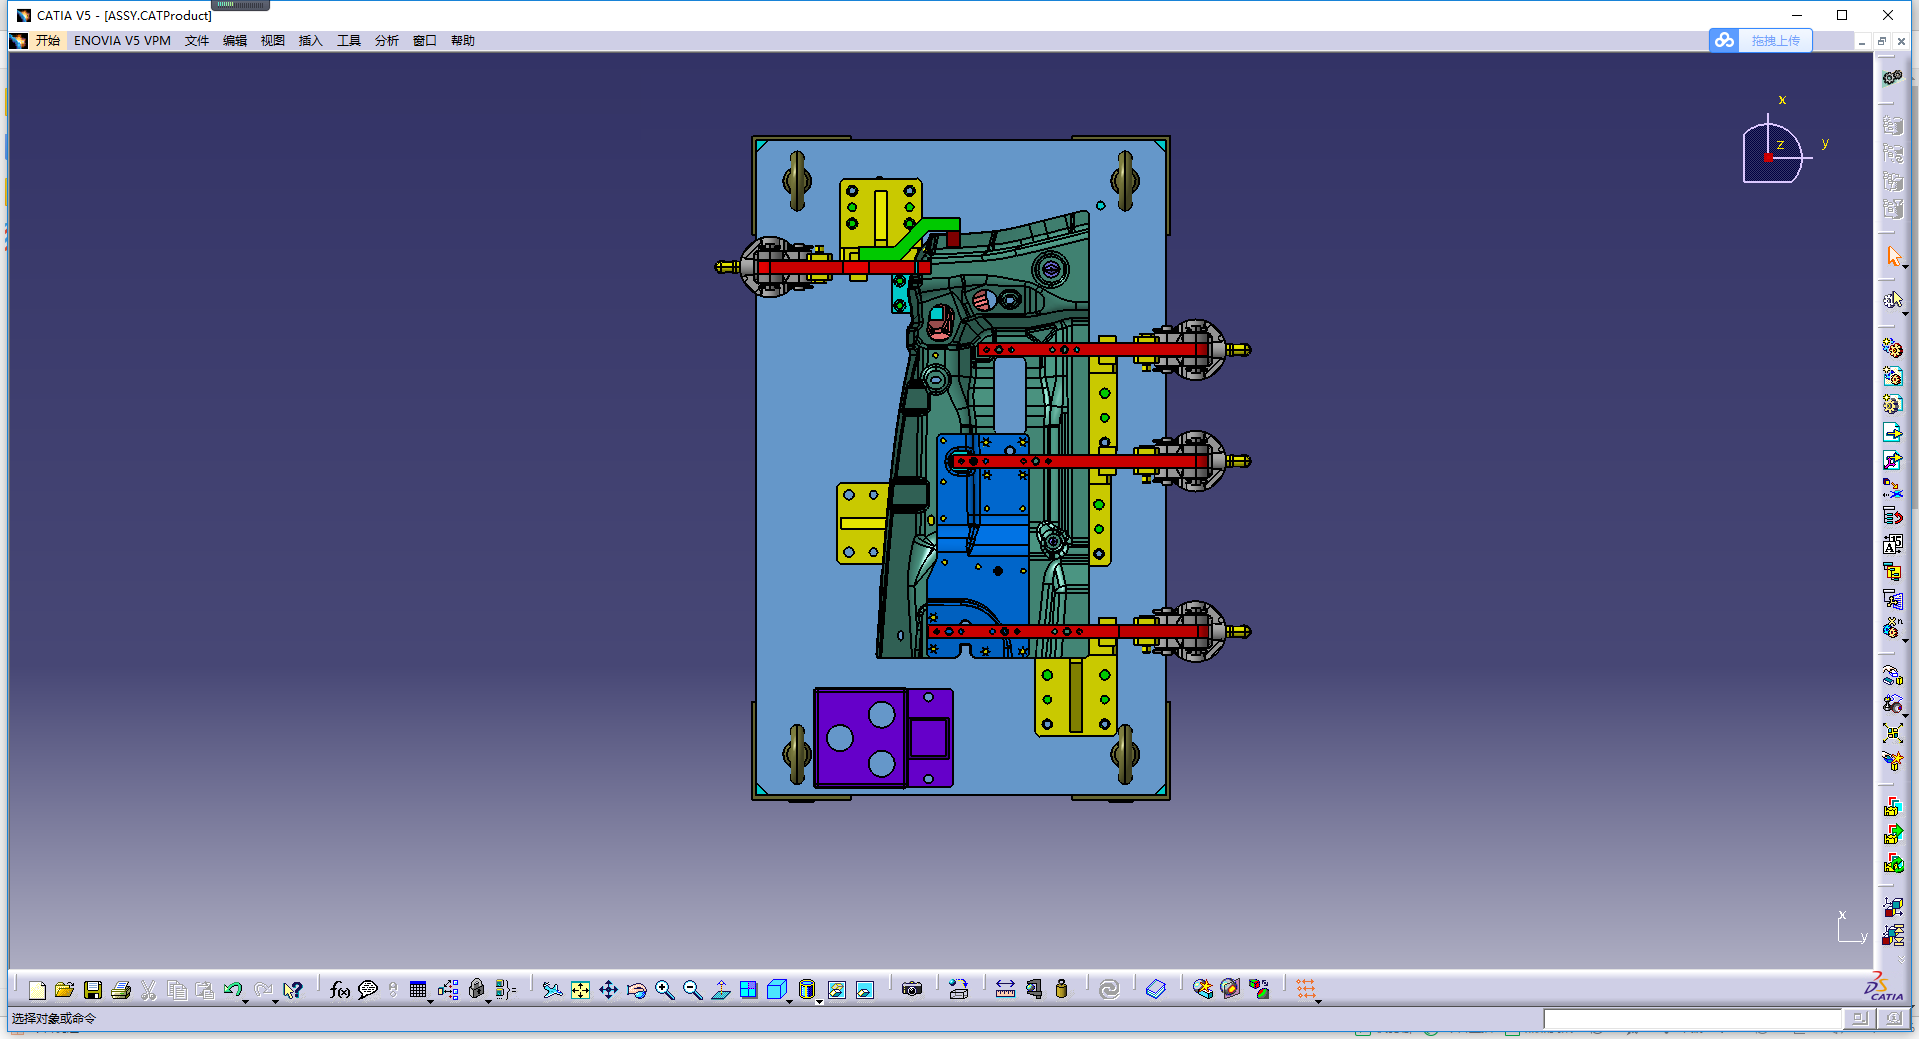The height and width of the screenshot is (1039, 1919).
Task: Click the 拖拽上传 upload button
Action: click(1775, 41)
